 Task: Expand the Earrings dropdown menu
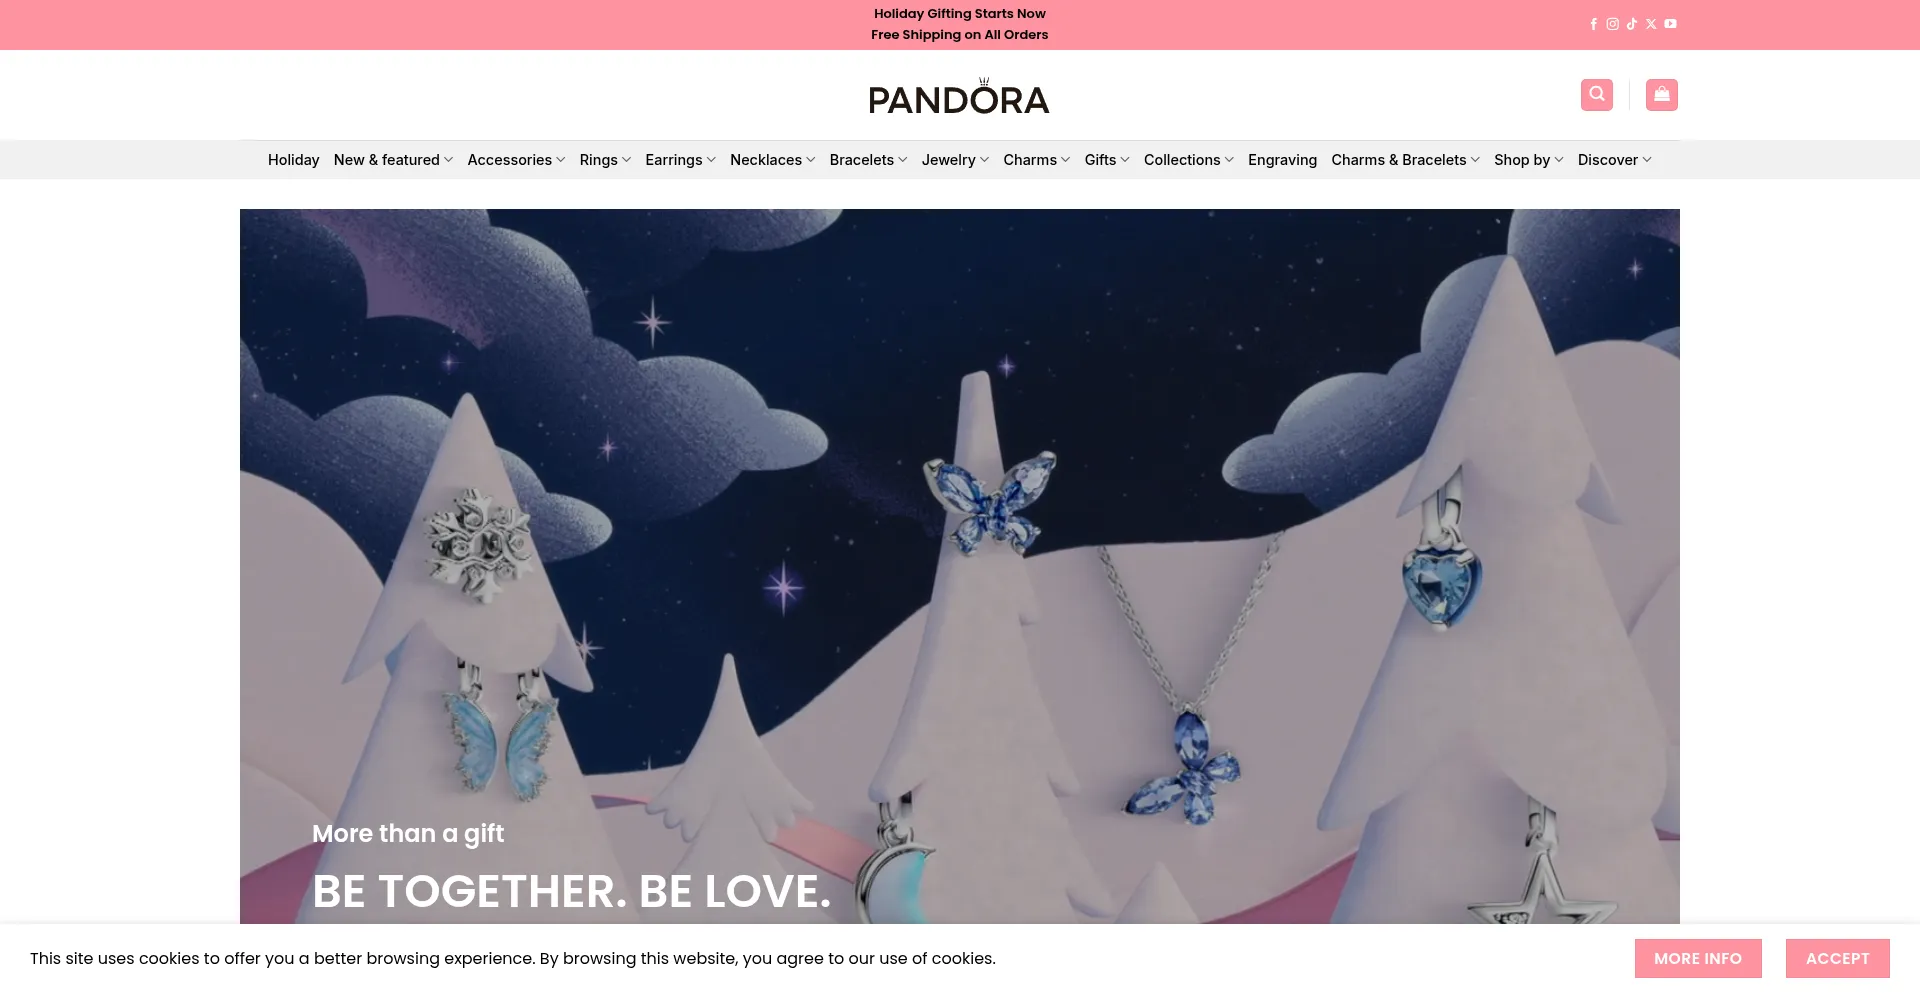point(680,160)
